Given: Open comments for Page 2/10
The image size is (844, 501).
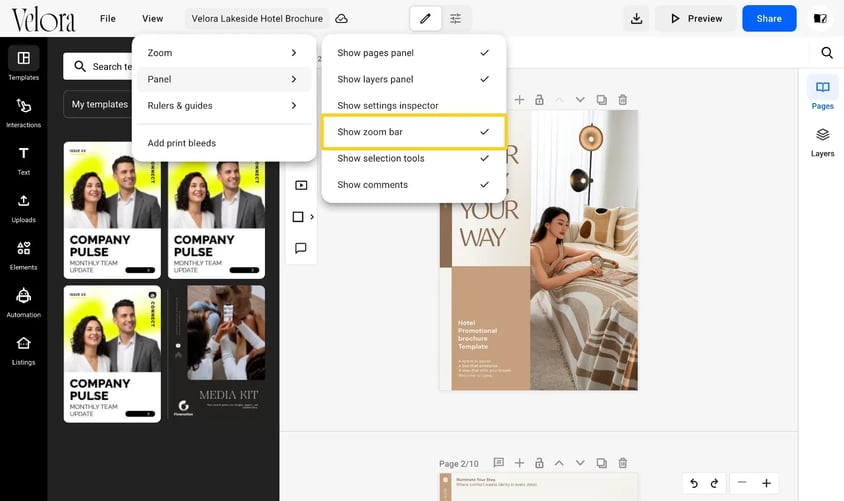Looking at the screenshot, I should [499, 463].
